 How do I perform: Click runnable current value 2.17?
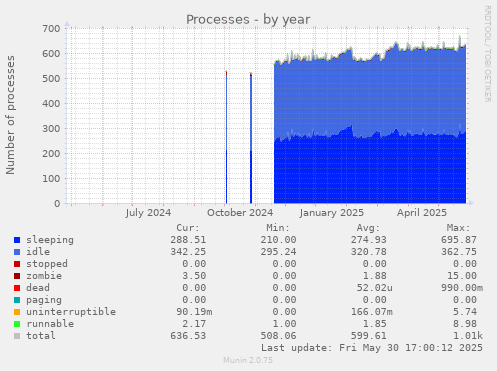[194, 324]
